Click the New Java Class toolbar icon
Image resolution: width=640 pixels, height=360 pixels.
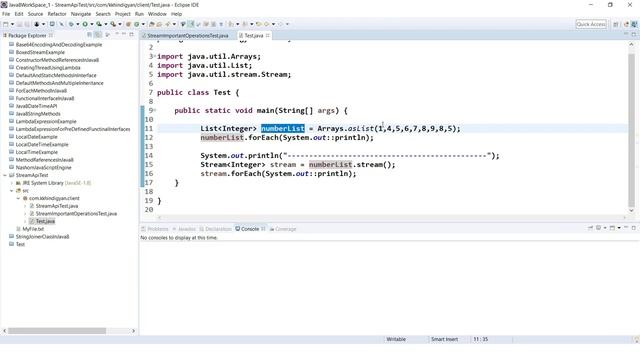click(136, 24)
